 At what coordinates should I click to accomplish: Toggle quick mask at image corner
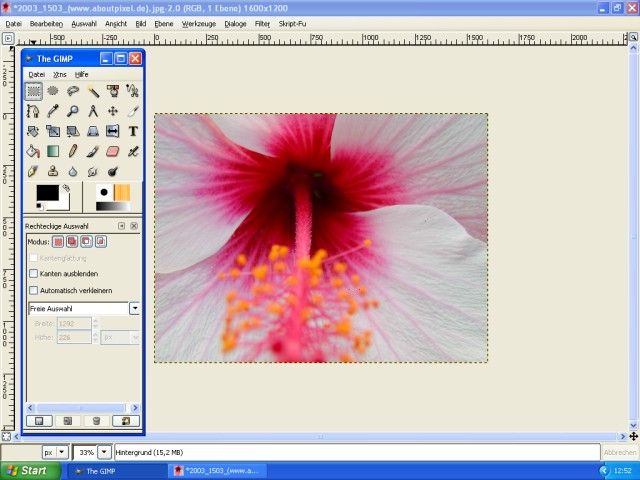6,436
